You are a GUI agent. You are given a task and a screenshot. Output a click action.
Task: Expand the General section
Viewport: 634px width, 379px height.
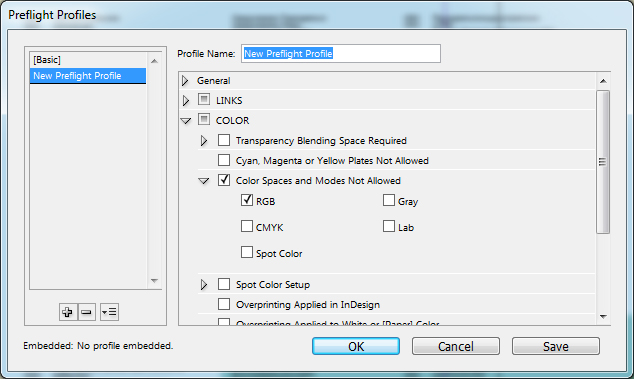click(185, 80)
